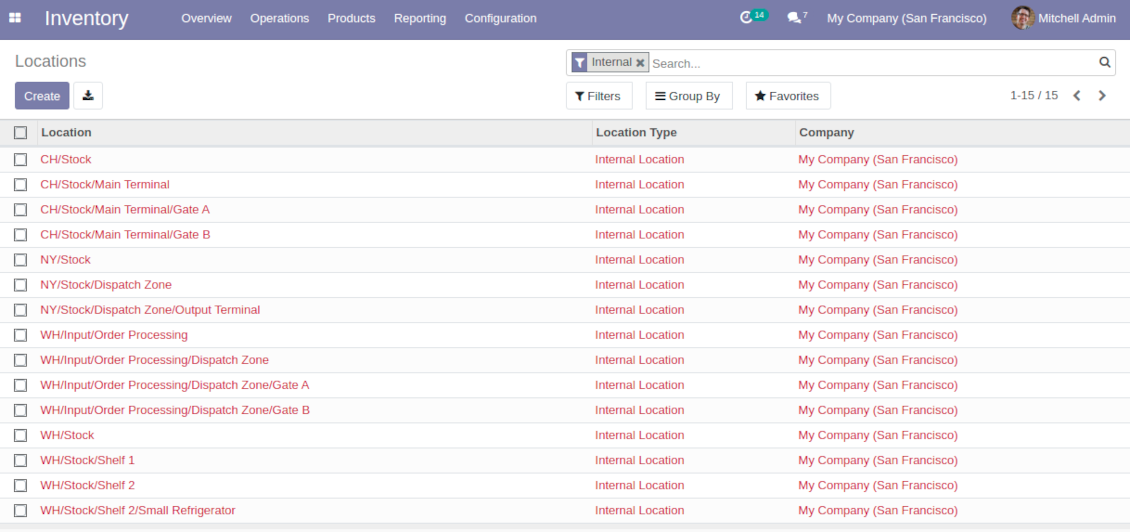Open the Reporting menu

click(x=420, y=18)
